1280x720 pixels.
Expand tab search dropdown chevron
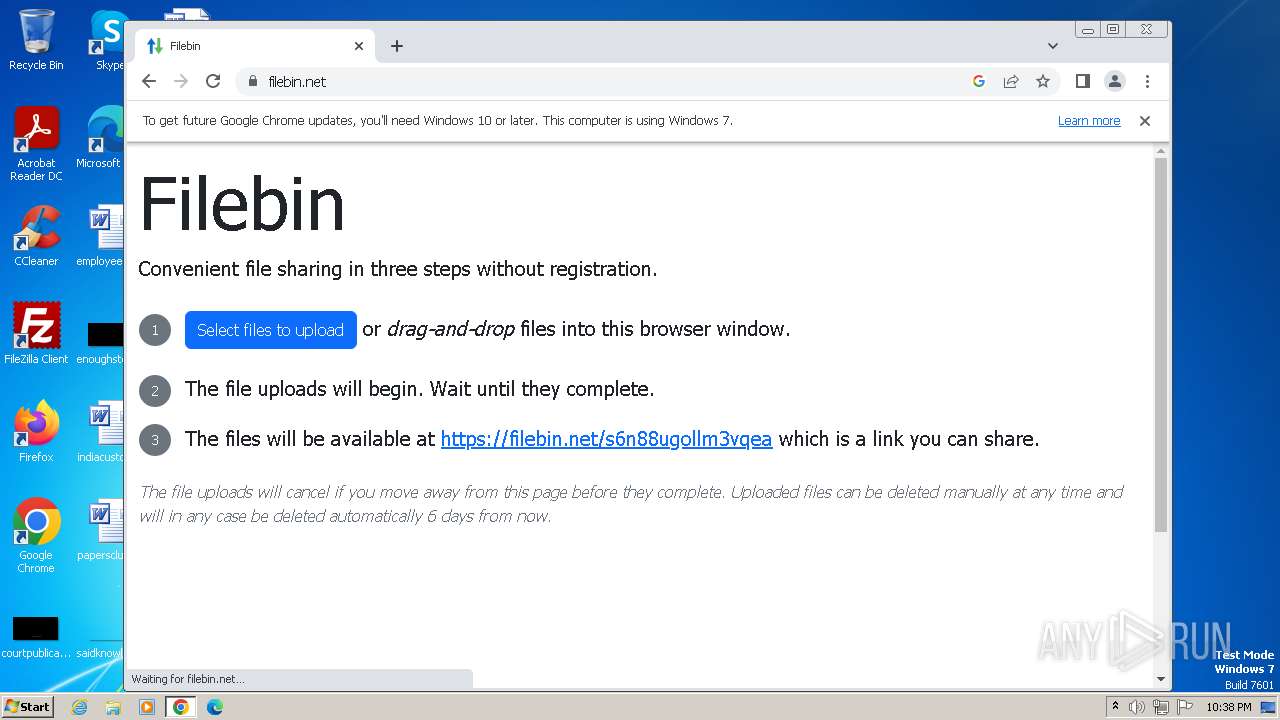click(x=1053, y=46)
